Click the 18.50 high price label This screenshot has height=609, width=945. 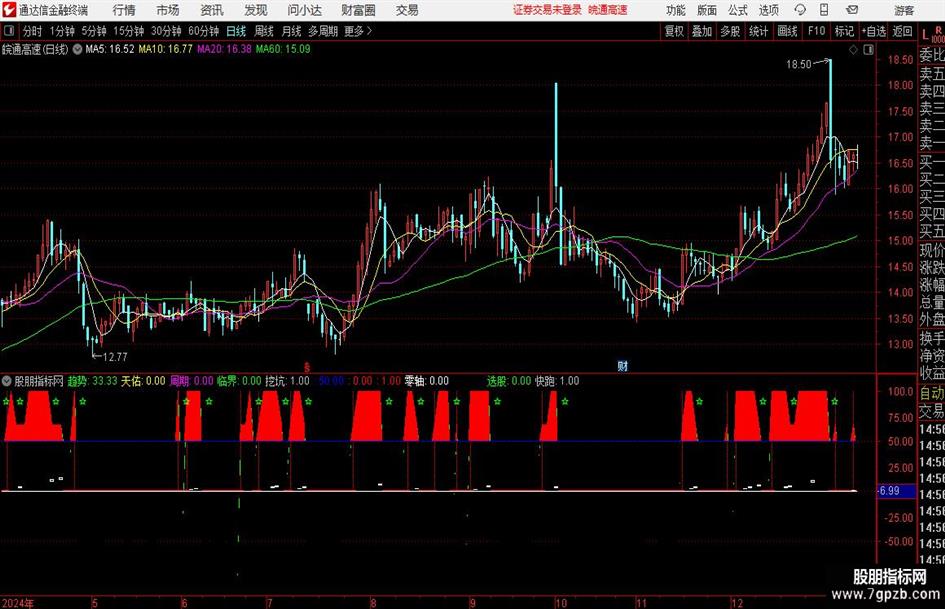(799, 65)
